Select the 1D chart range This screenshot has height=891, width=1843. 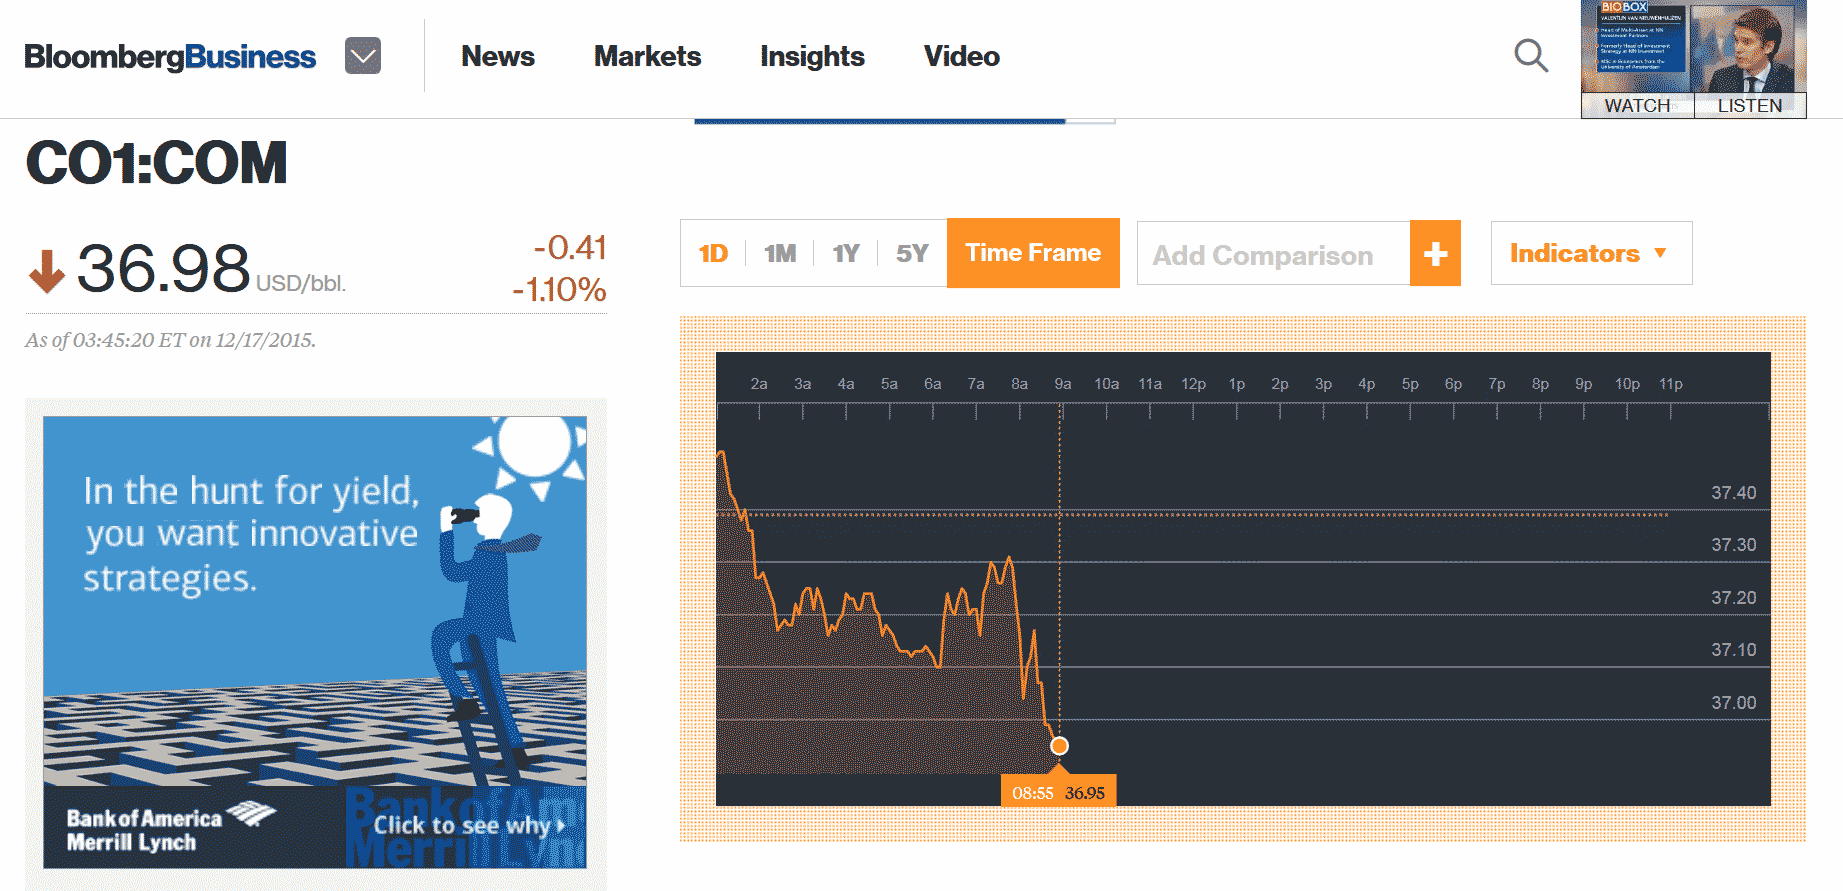click(713, 254)
